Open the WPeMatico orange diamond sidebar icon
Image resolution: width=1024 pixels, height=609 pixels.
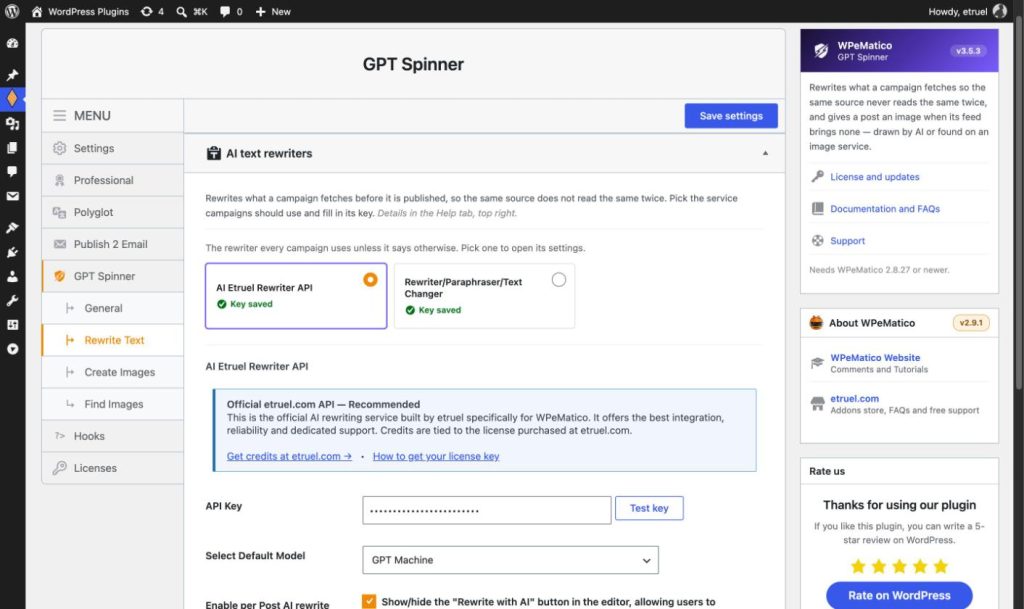(12, 99)
